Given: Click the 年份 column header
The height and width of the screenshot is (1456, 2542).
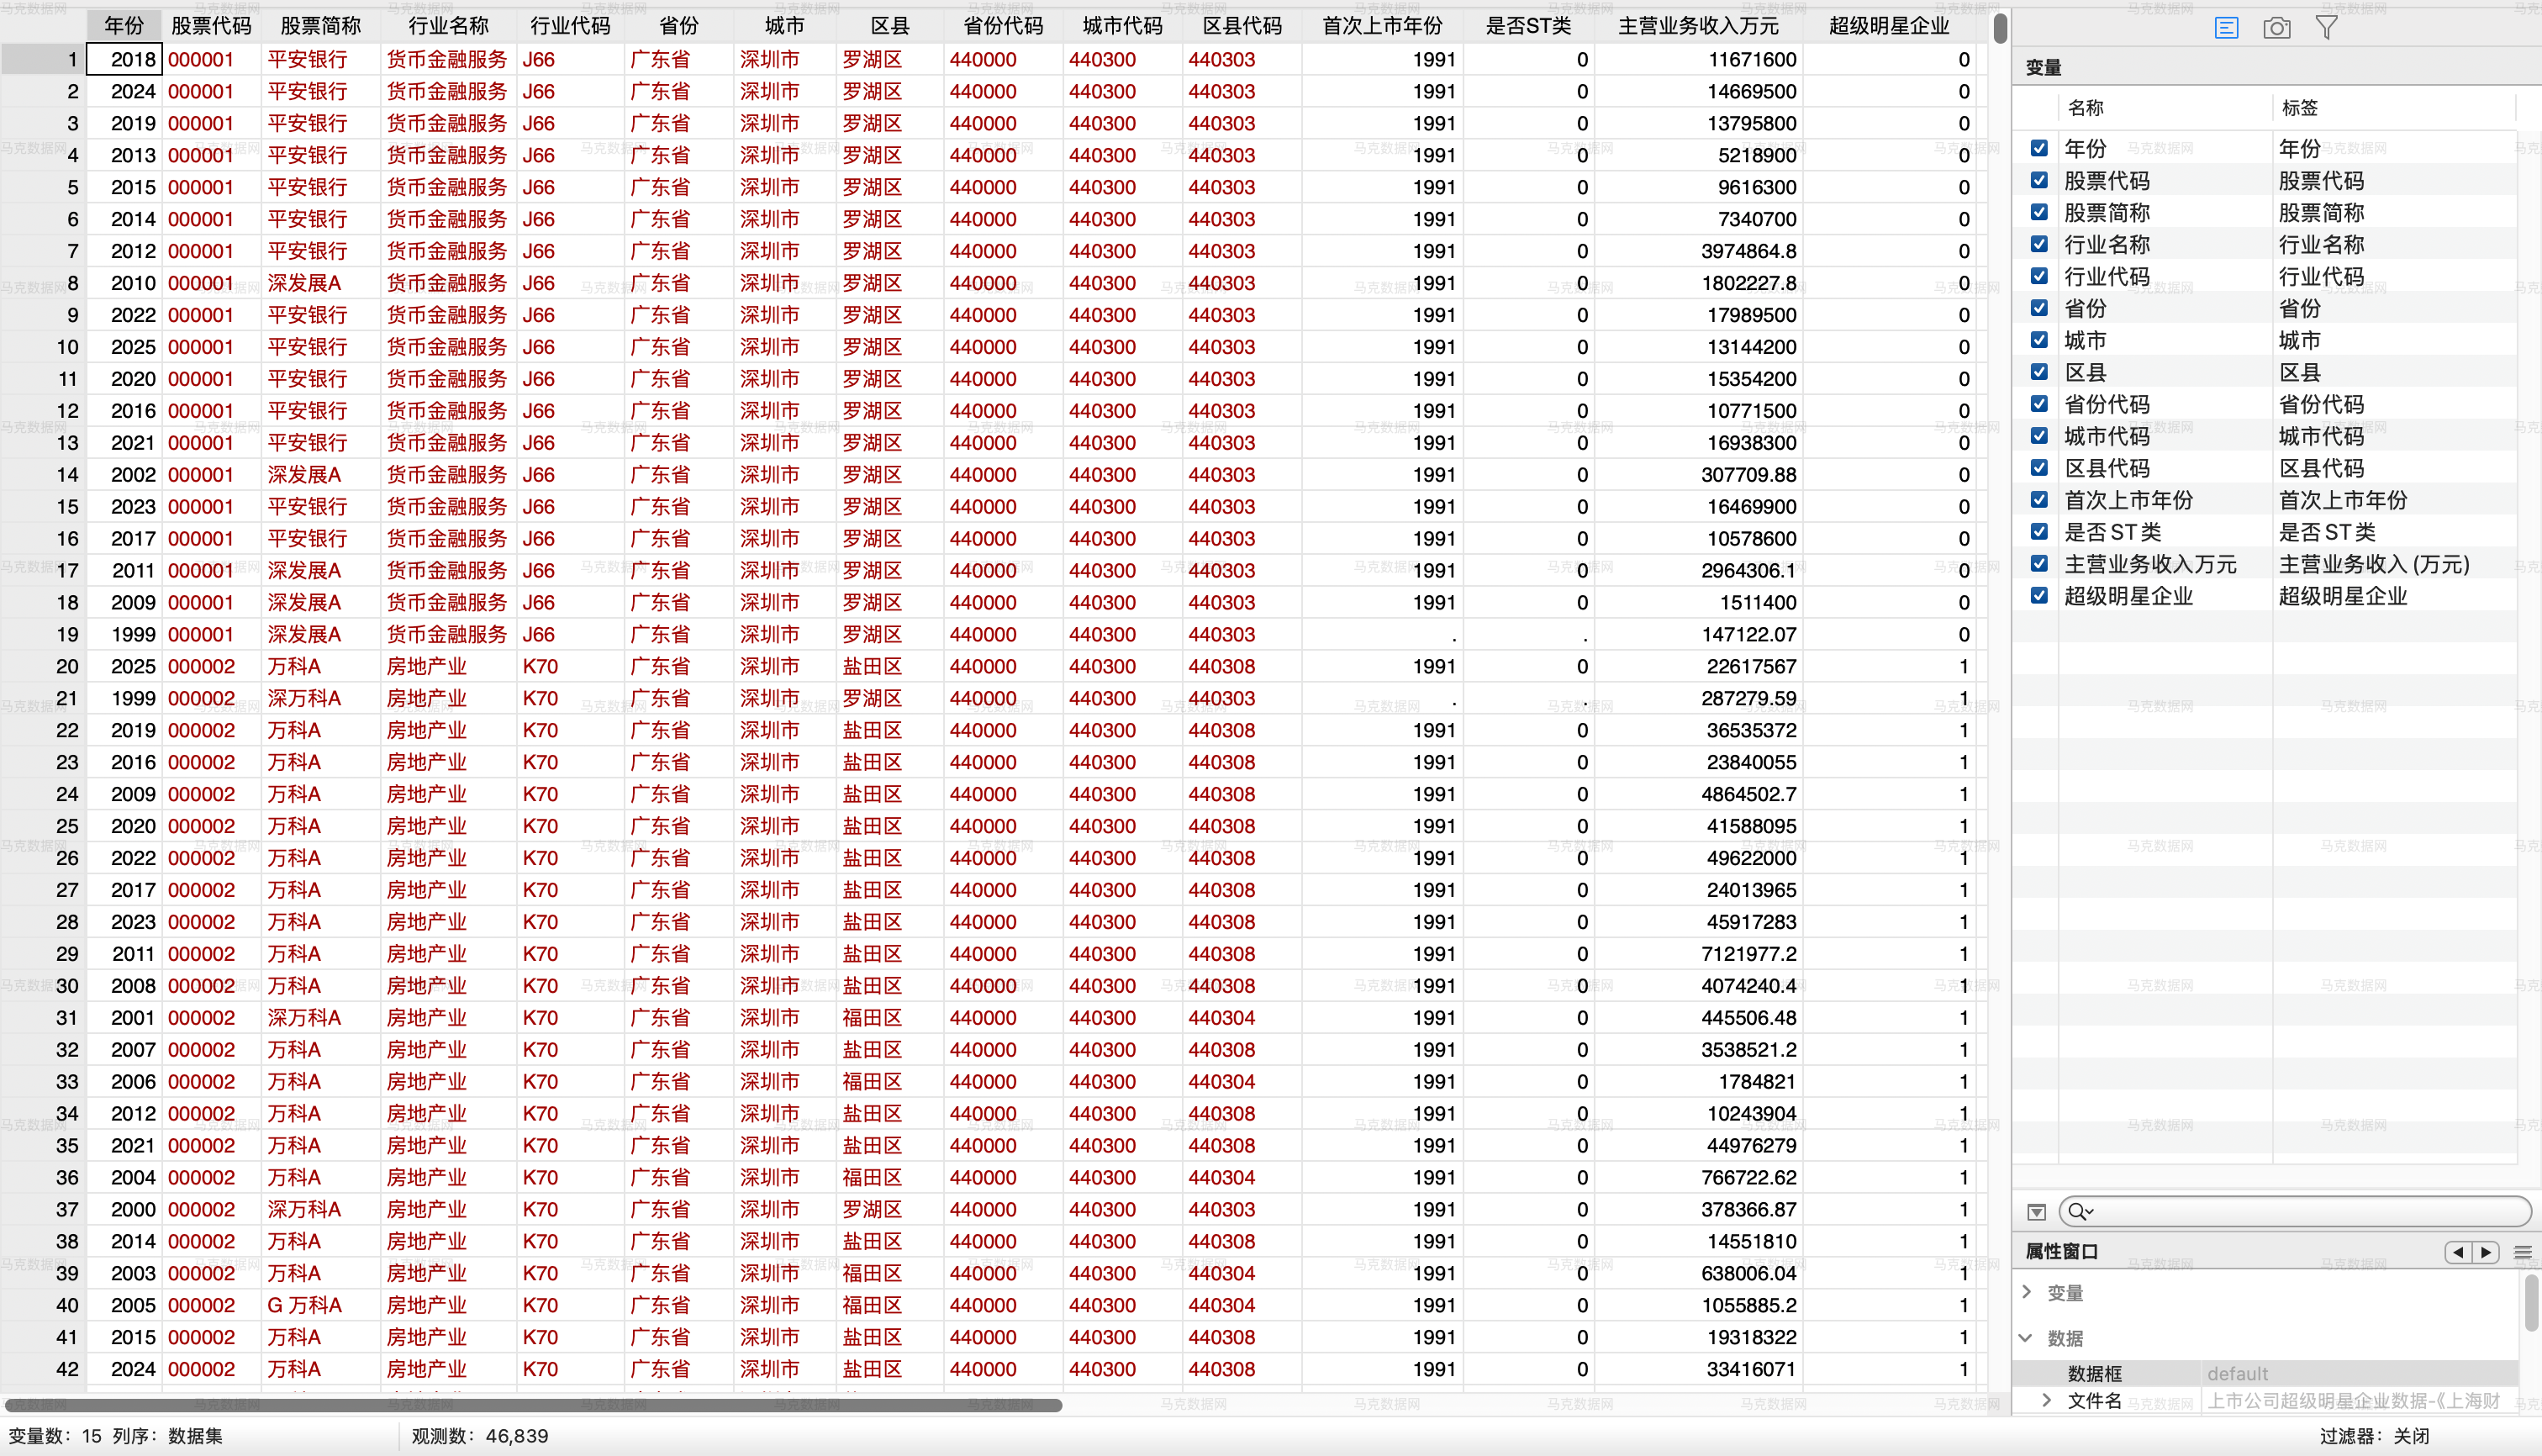Looking at the screenshot, I should tap(124, 26).
